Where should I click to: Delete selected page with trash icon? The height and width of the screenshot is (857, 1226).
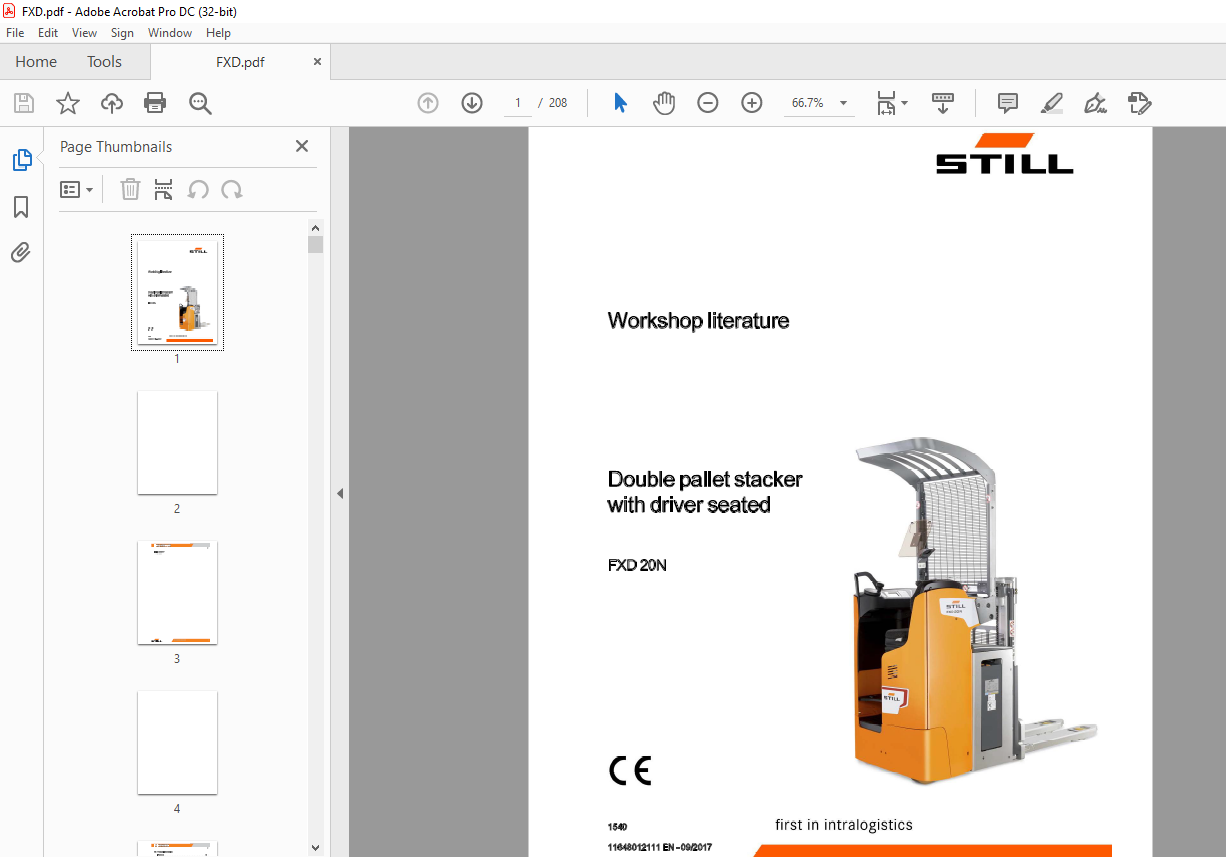click(130, 189)
